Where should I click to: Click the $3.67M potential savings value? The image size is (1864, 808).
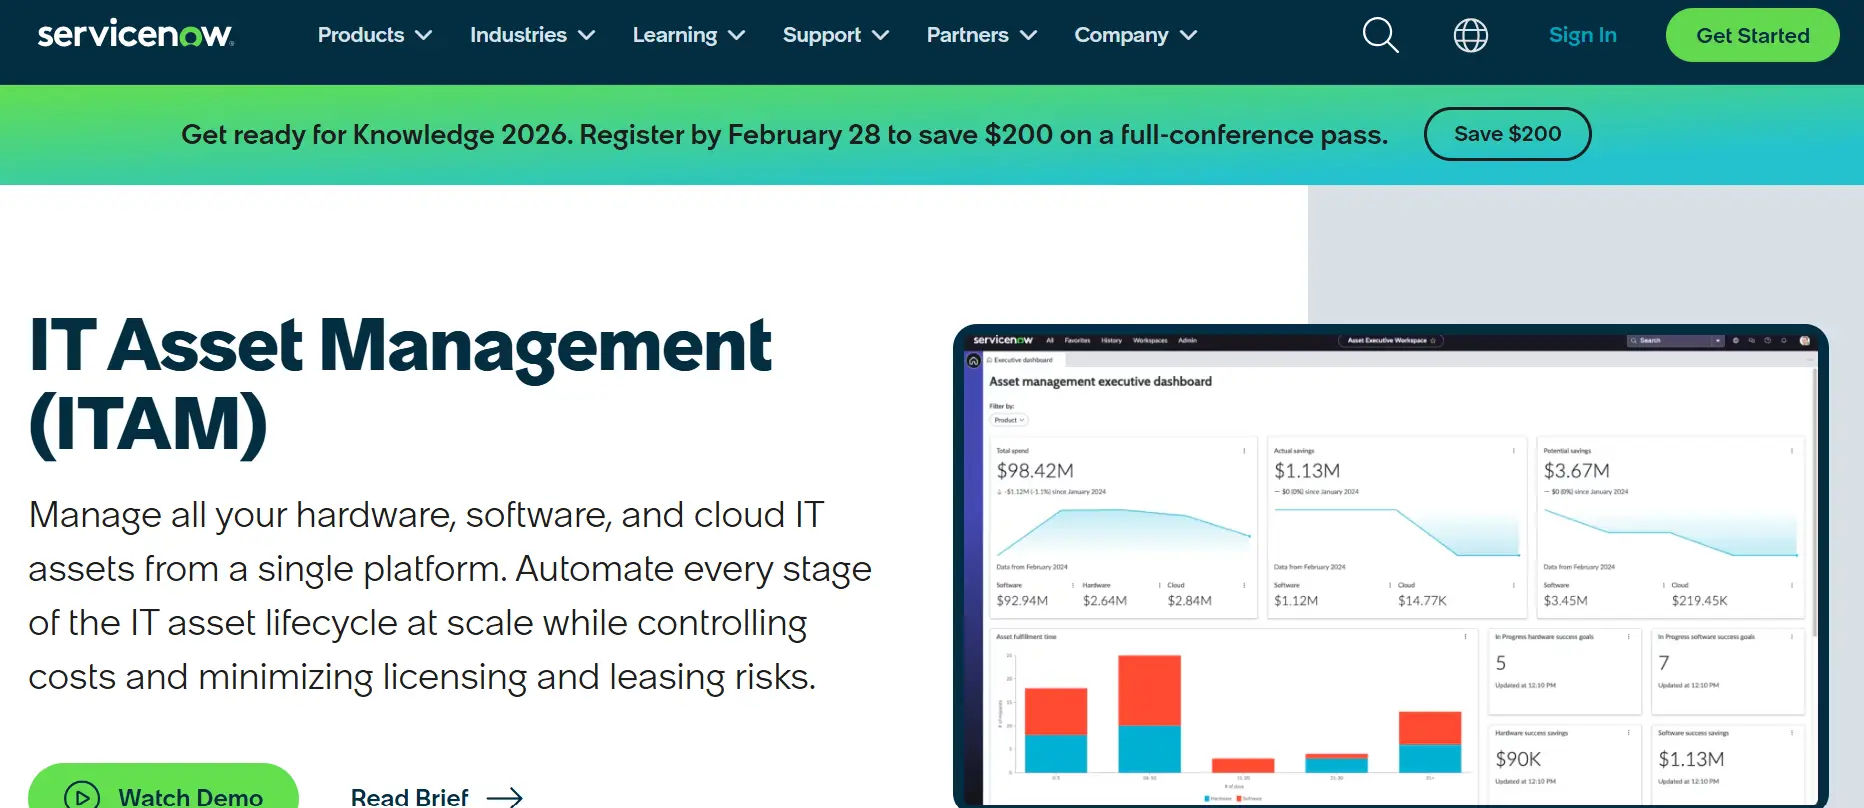coord(1576,471)
